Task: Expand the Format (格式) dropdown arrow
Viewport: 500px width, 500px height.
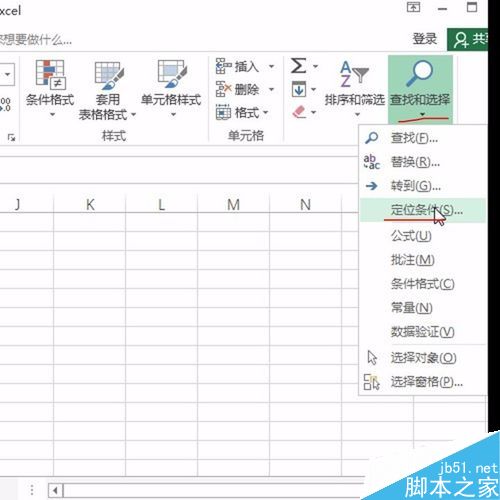Action: tap(266, 112)
